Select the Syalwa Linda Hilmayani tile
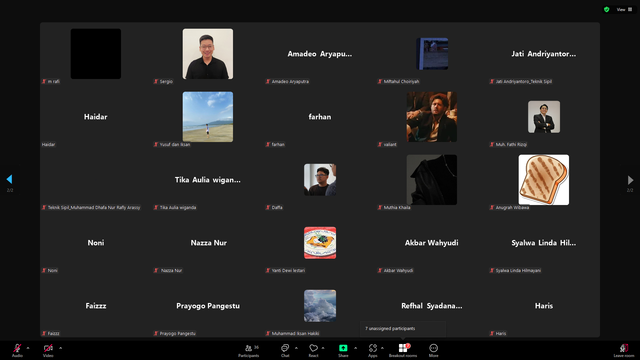640x360 pixels. coord(544,243)
